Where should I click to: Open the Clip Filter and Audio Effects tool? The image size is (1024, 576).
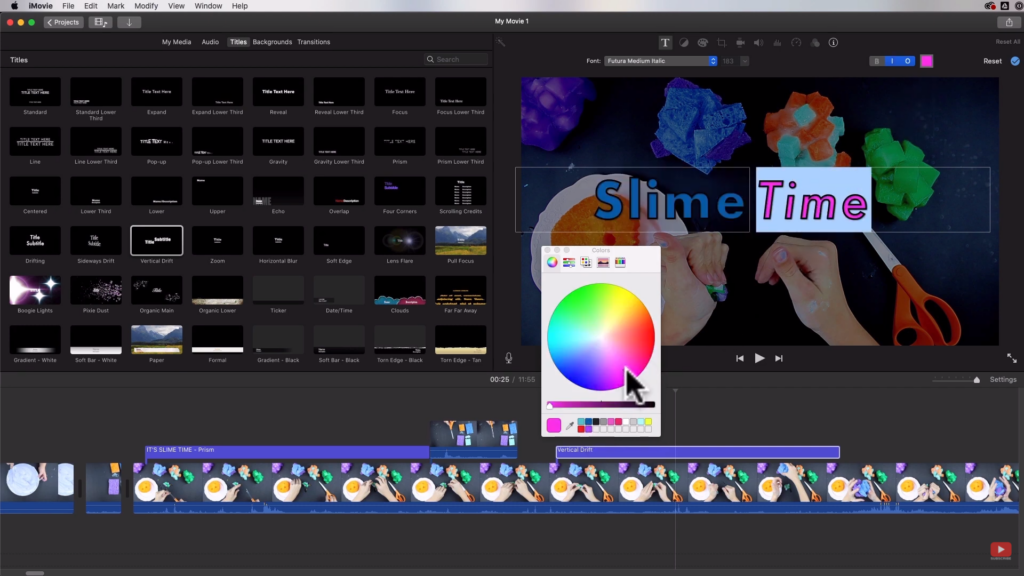(x=815, y=42)
